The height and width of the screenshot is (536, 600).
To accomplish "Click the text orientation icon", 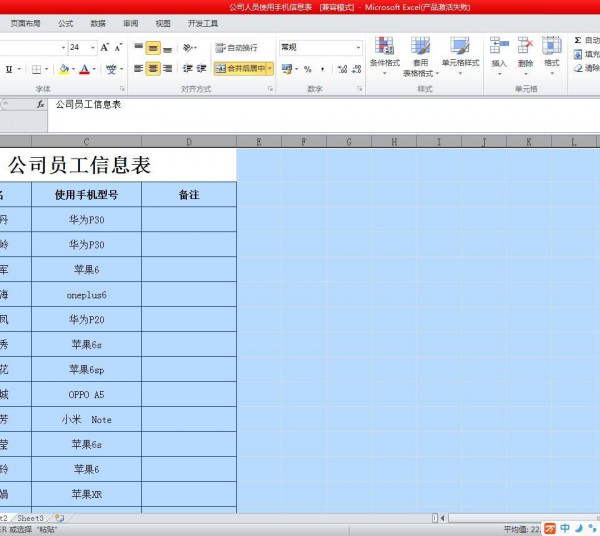I will (190, 48).
